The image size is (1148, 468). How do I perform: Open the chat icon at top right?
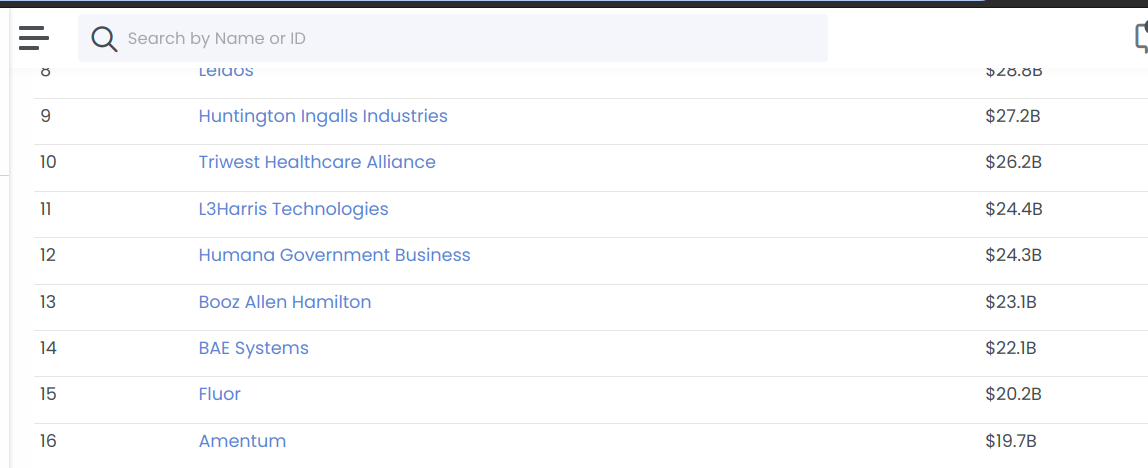(1141, 38)
